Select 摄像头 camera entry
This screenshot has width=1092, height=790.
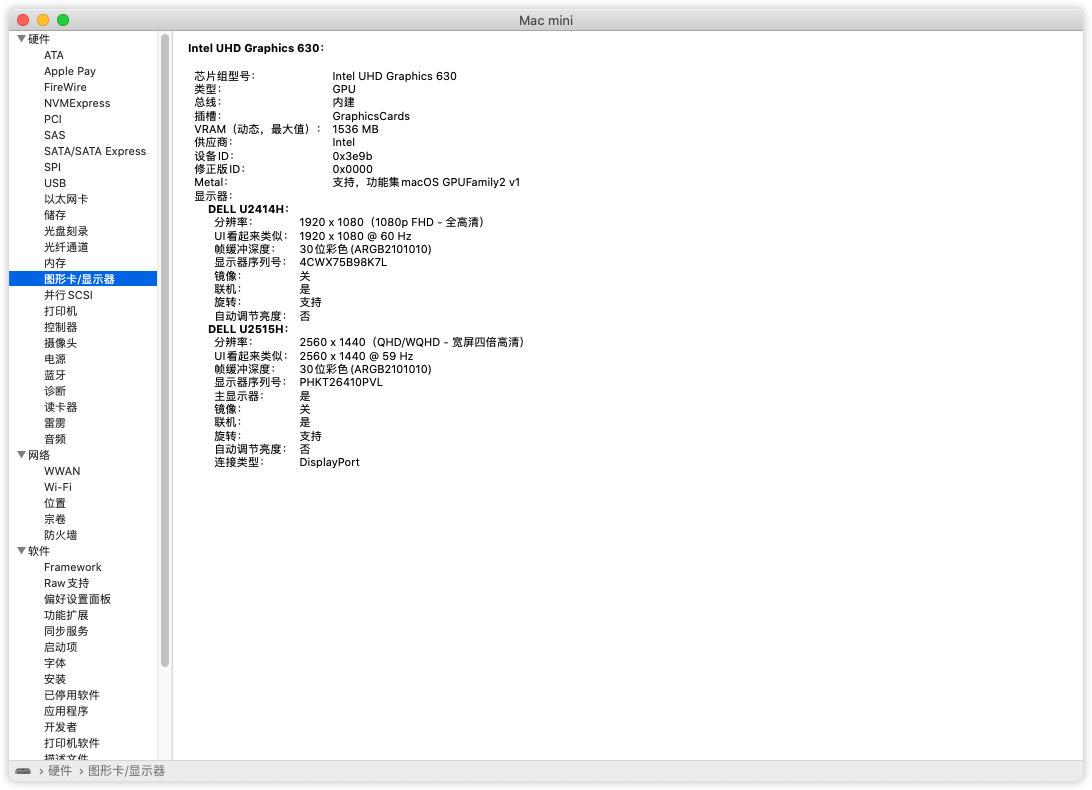coord(61,343)
